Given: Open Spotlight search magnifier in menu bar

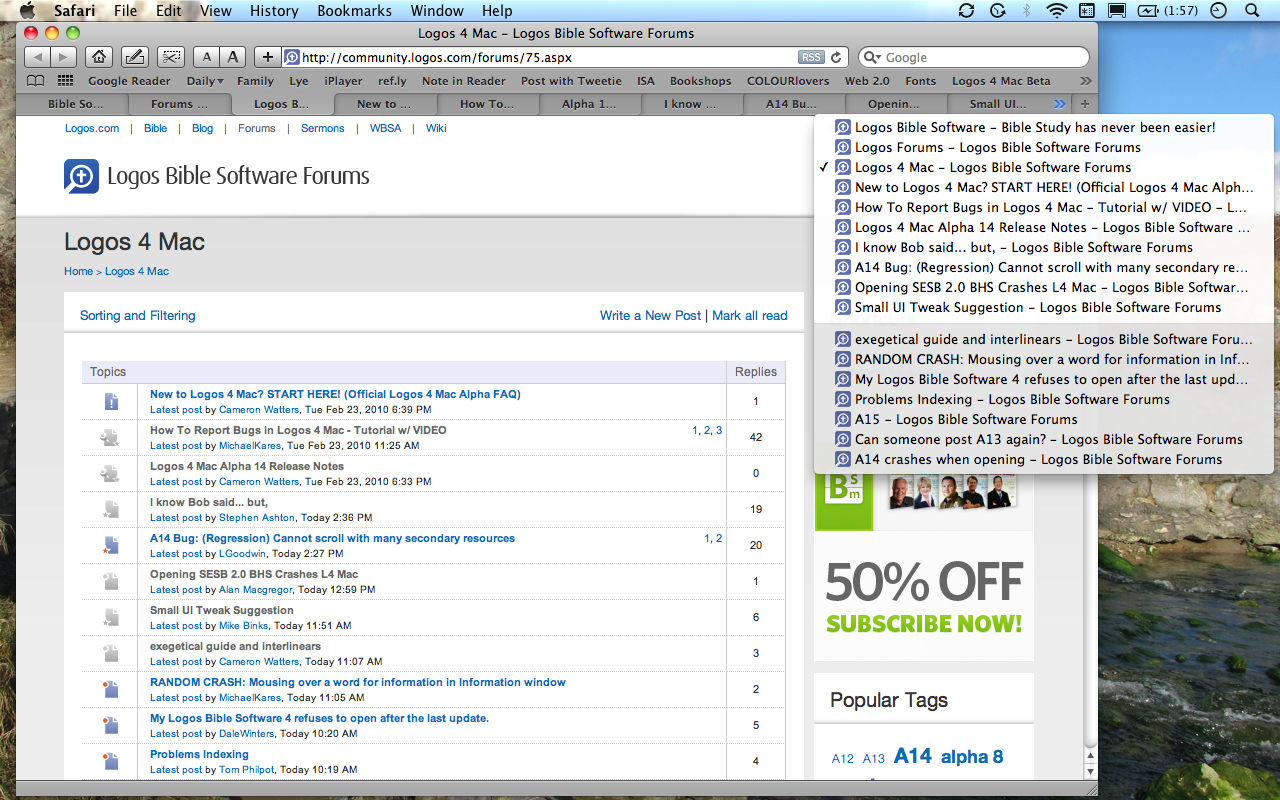Looking at the screenshot, I should click(1252, 11).
